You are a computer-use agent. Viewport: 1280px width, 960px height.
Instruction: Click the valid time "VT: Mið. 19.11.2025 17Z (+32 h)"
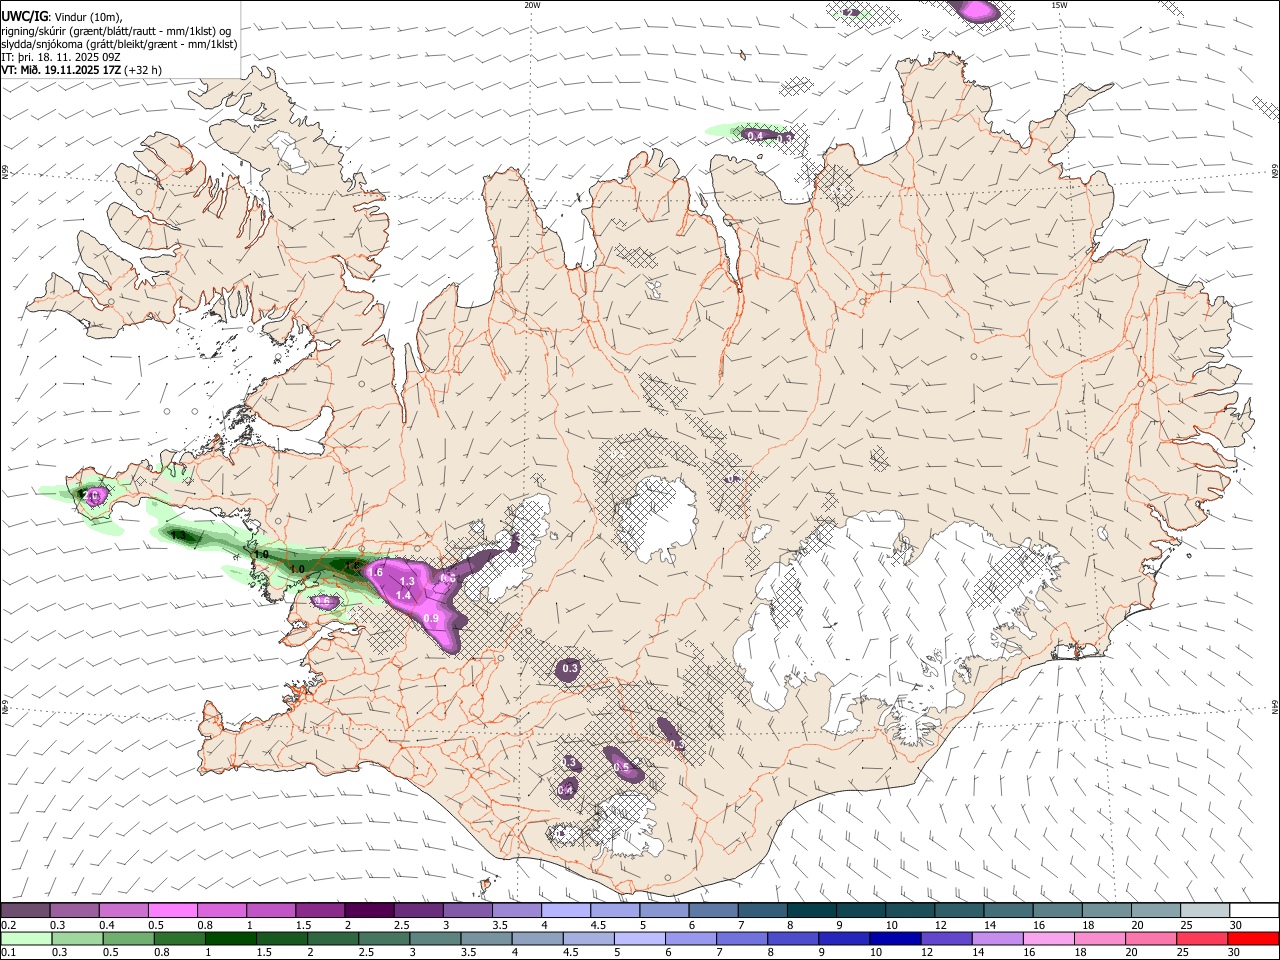[x=82, y=70]
